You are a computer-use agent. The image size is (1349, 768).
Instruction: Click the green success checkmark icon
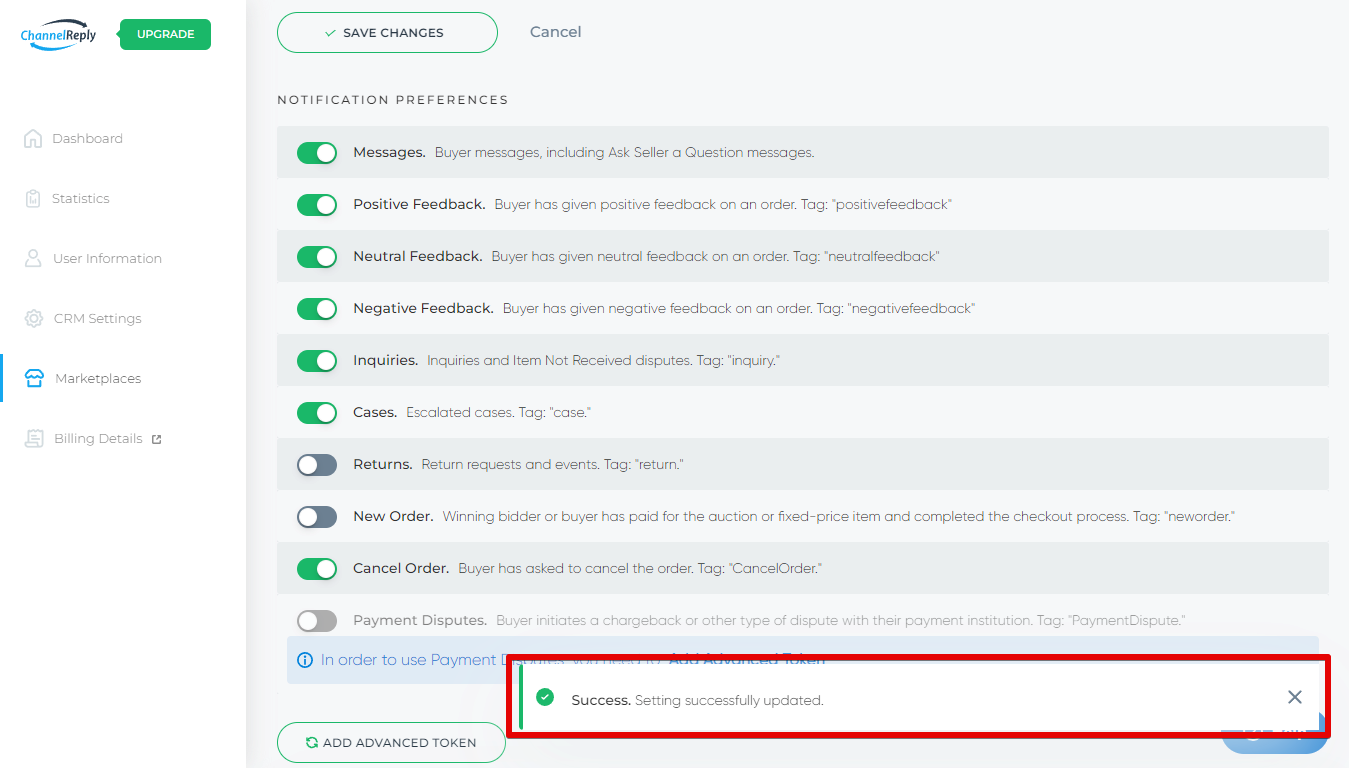pyautogui.click(x=545, y=697)
